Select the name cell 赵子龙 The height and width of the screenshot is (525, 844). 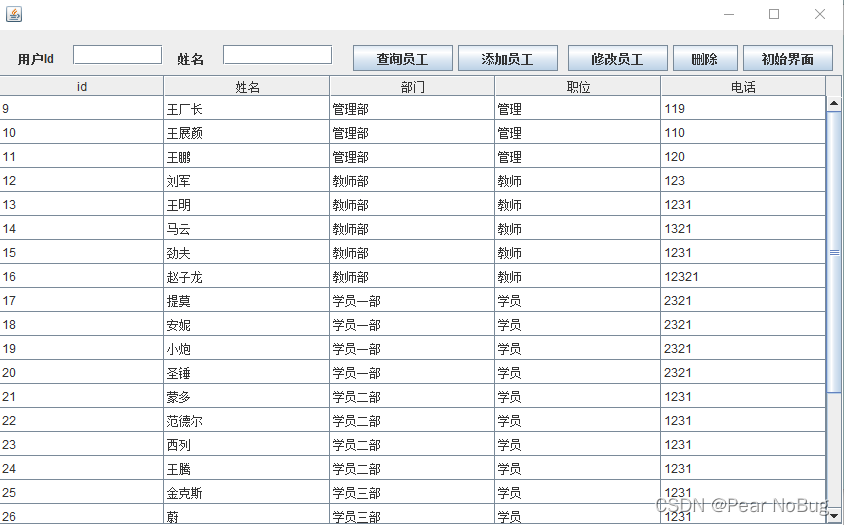tap(247, 277)
